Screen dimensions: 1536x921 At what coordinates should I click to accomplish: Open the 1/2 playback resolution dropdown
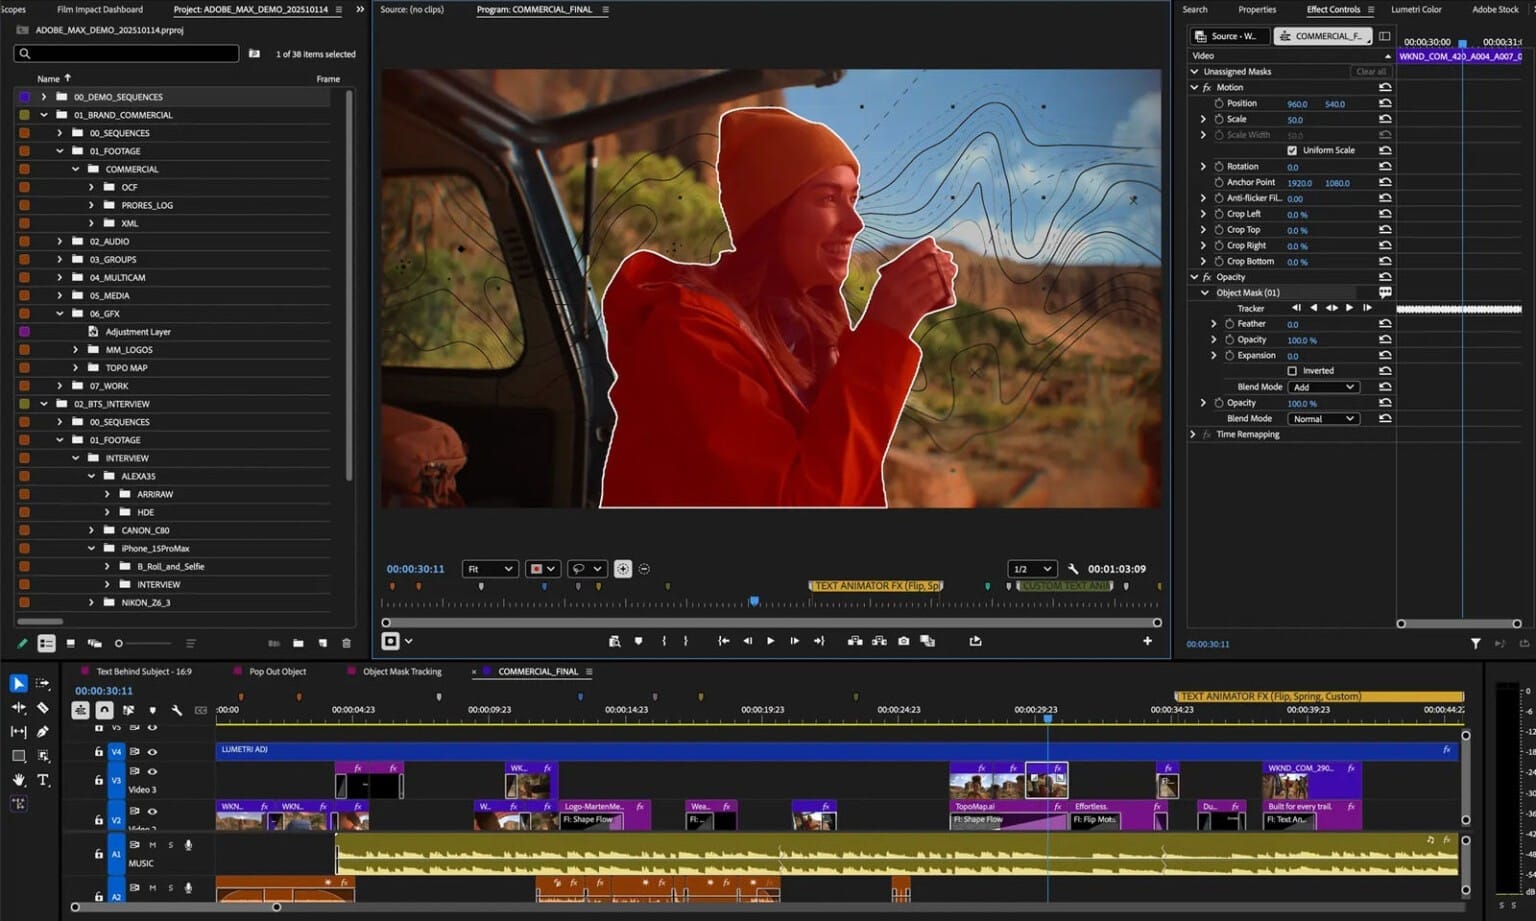click(1033, 569)
